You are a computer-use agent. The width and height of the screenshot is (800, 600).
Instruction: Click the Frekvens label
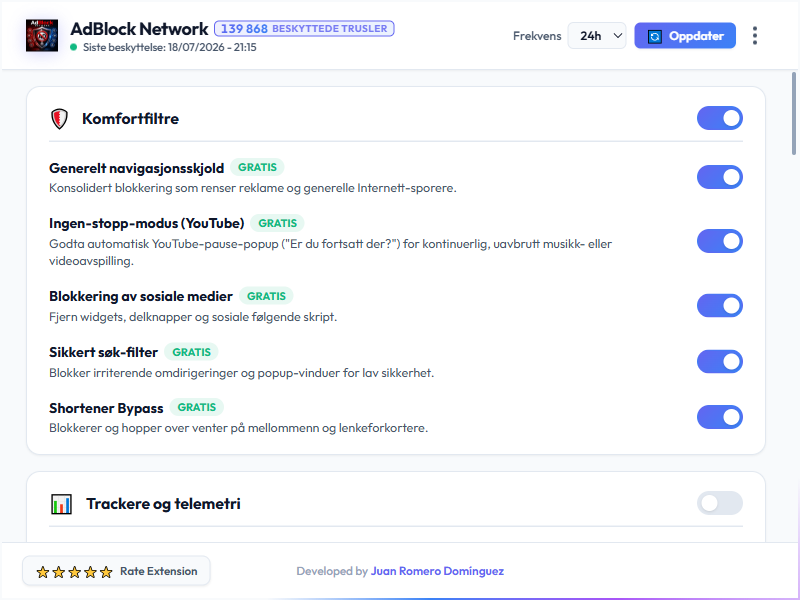537,36
